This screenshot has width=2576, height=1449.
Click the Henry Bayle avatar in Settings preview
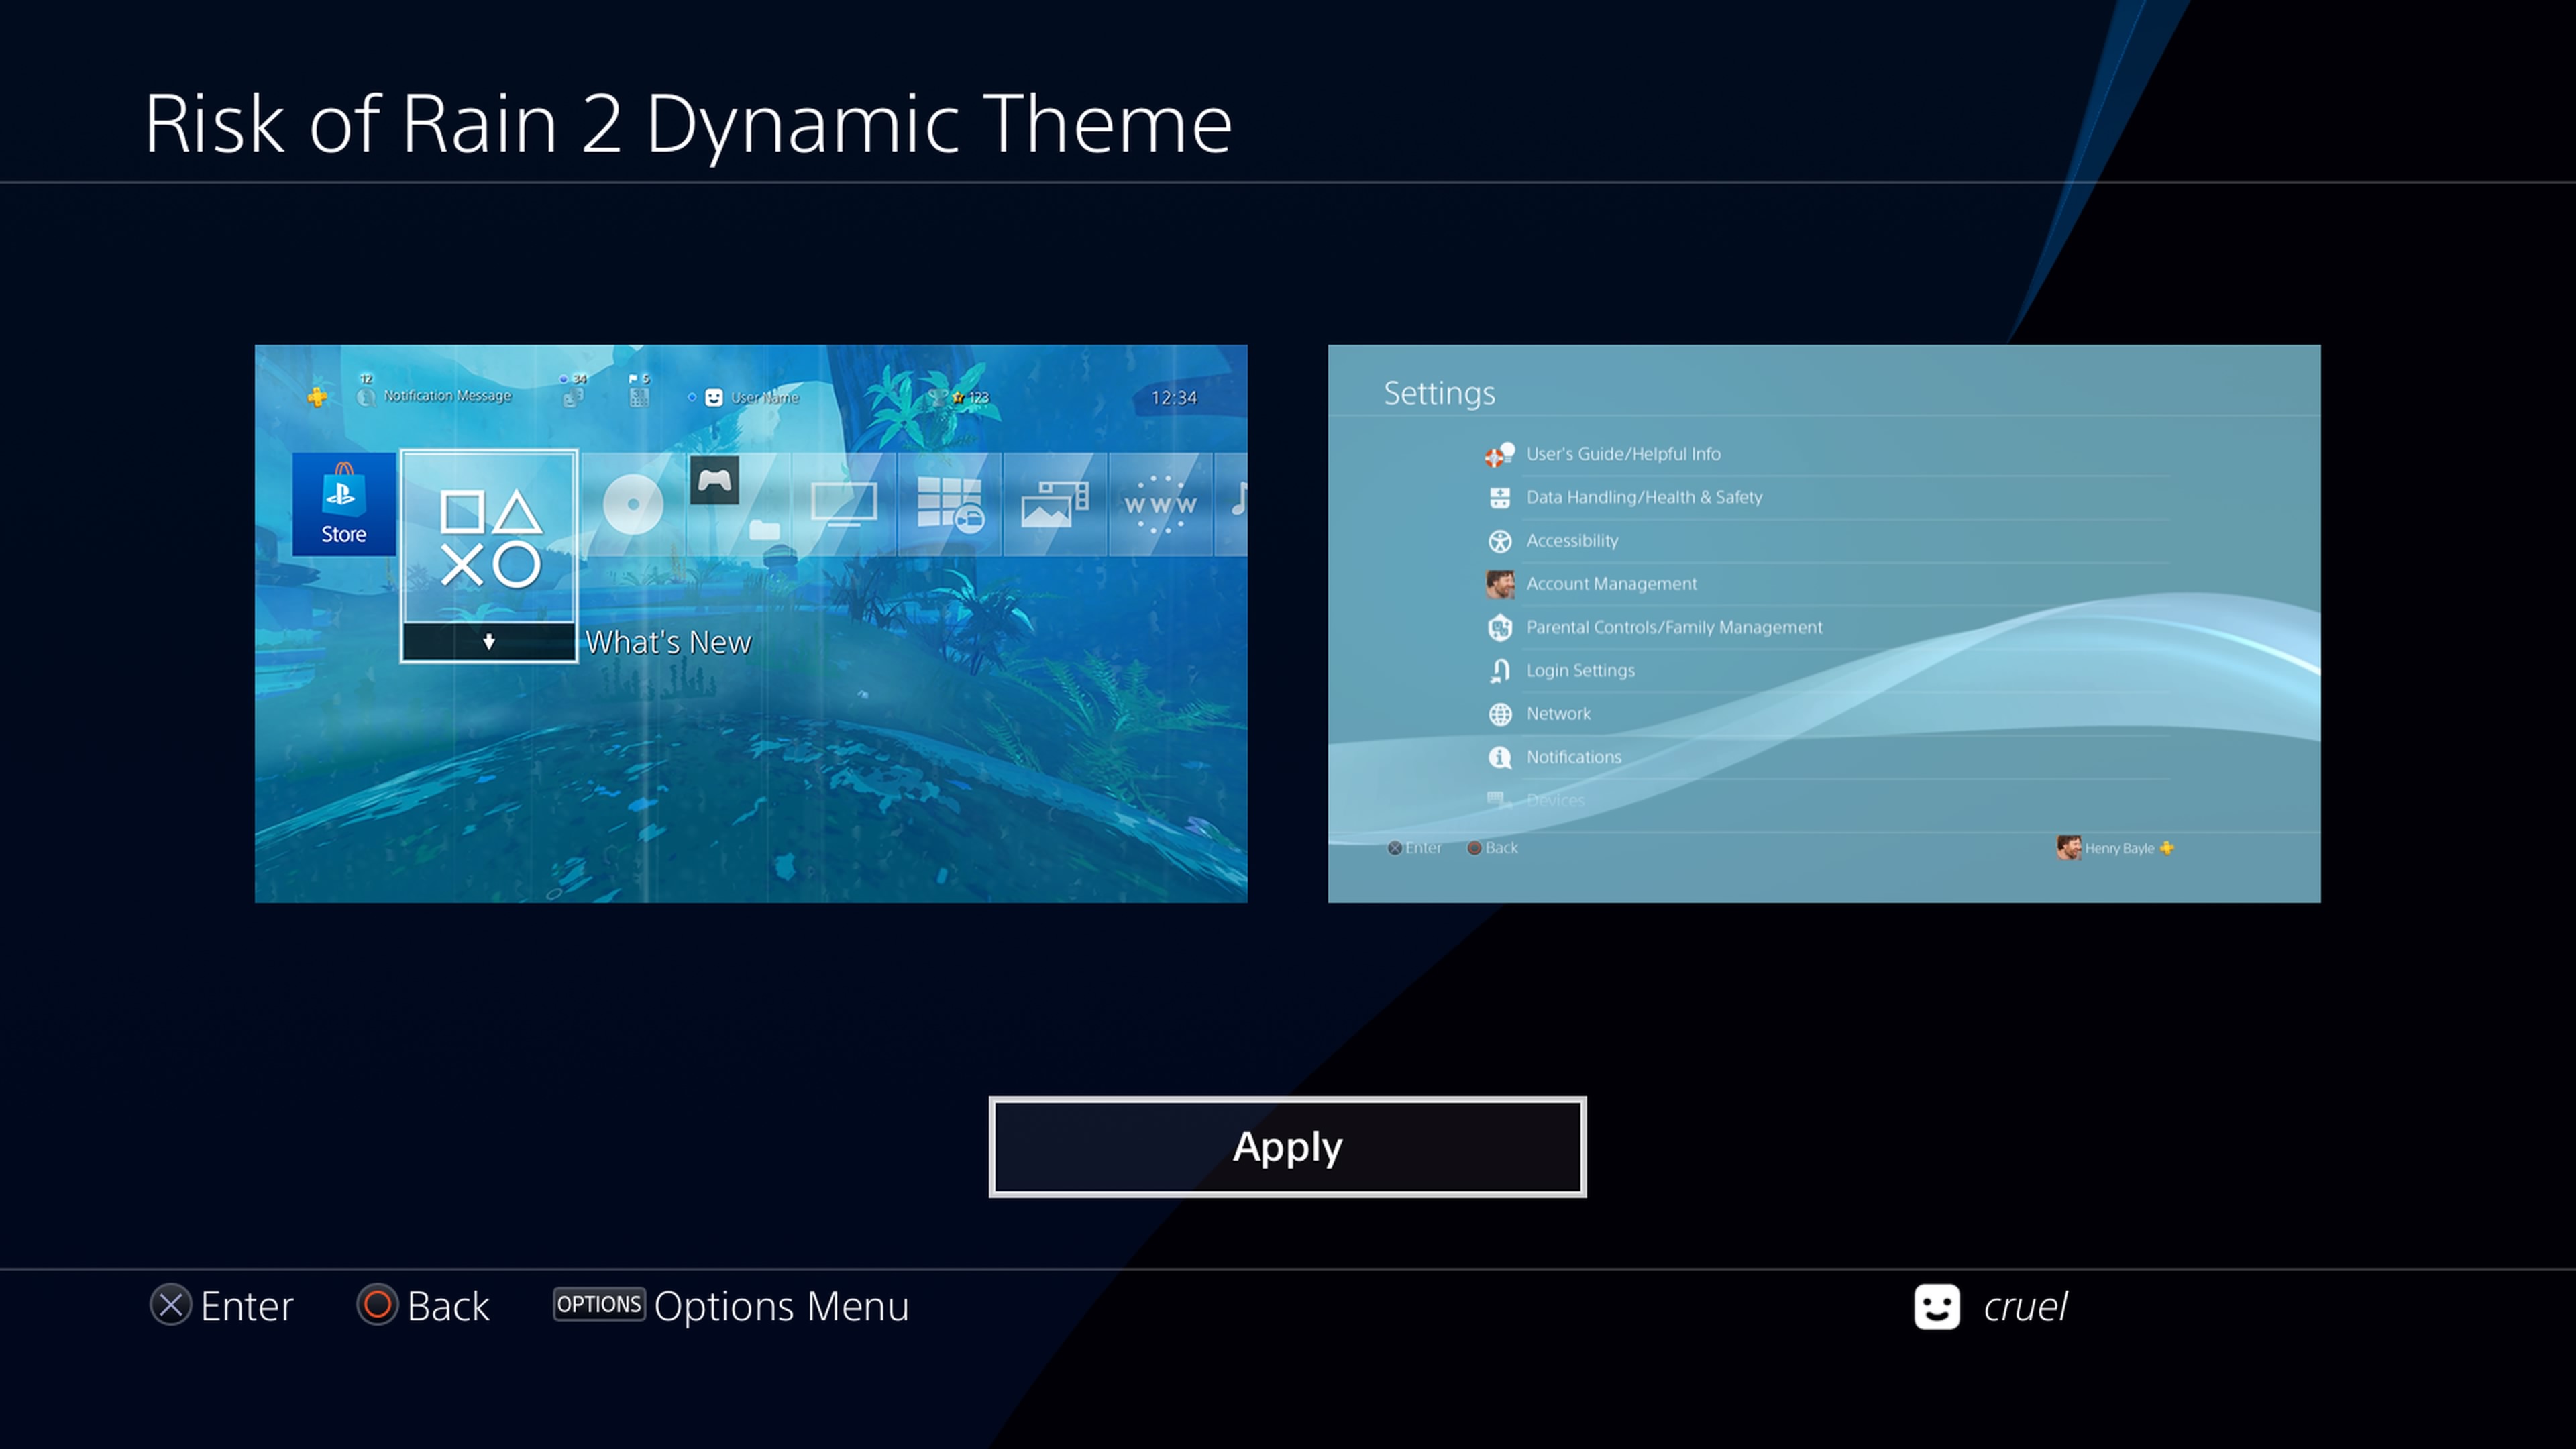(x=2068, y=847)
